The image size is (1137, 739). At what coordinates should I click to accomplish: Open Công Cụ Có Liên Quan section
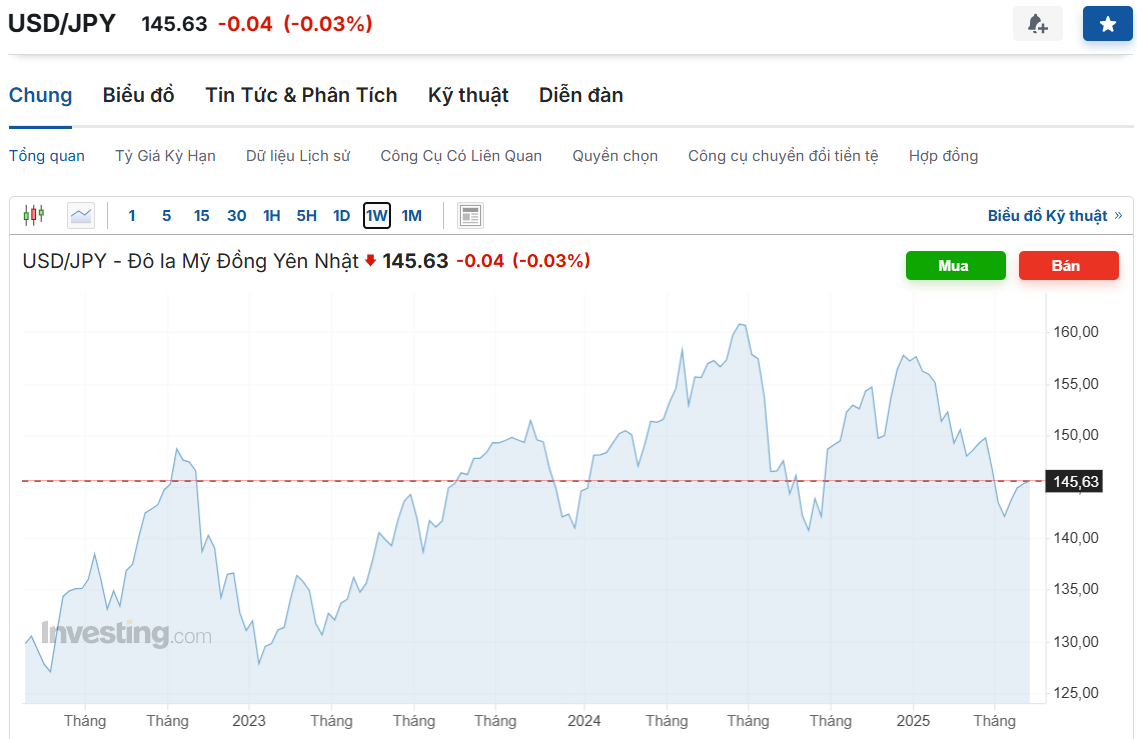click(x=461, y=156)
